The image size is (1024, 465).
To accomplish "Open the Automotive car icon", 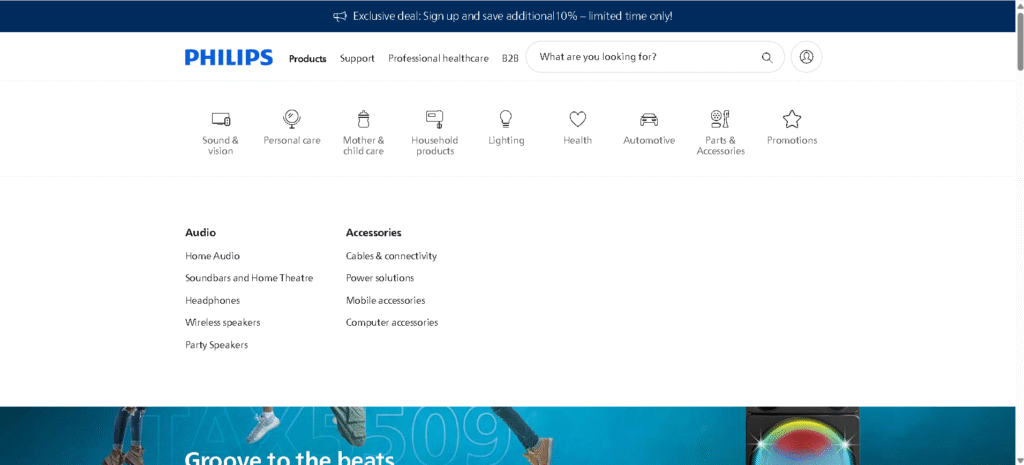I will [649, 119].
